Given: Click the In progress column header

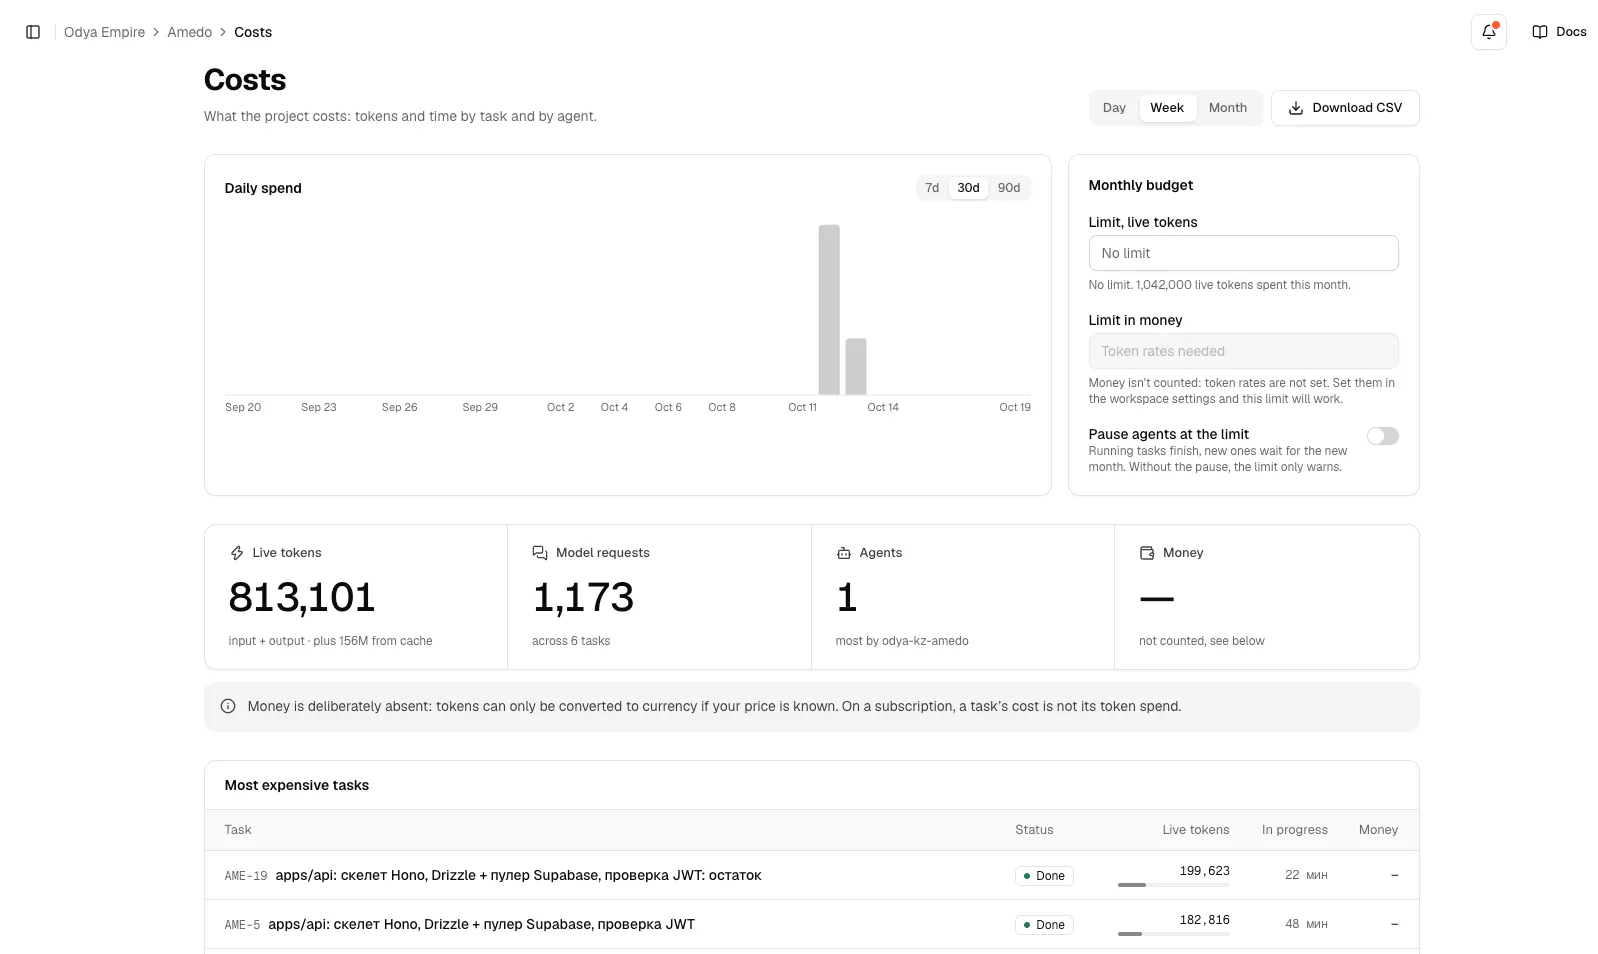Looking at the screenshot, I should coord(1294,830).
